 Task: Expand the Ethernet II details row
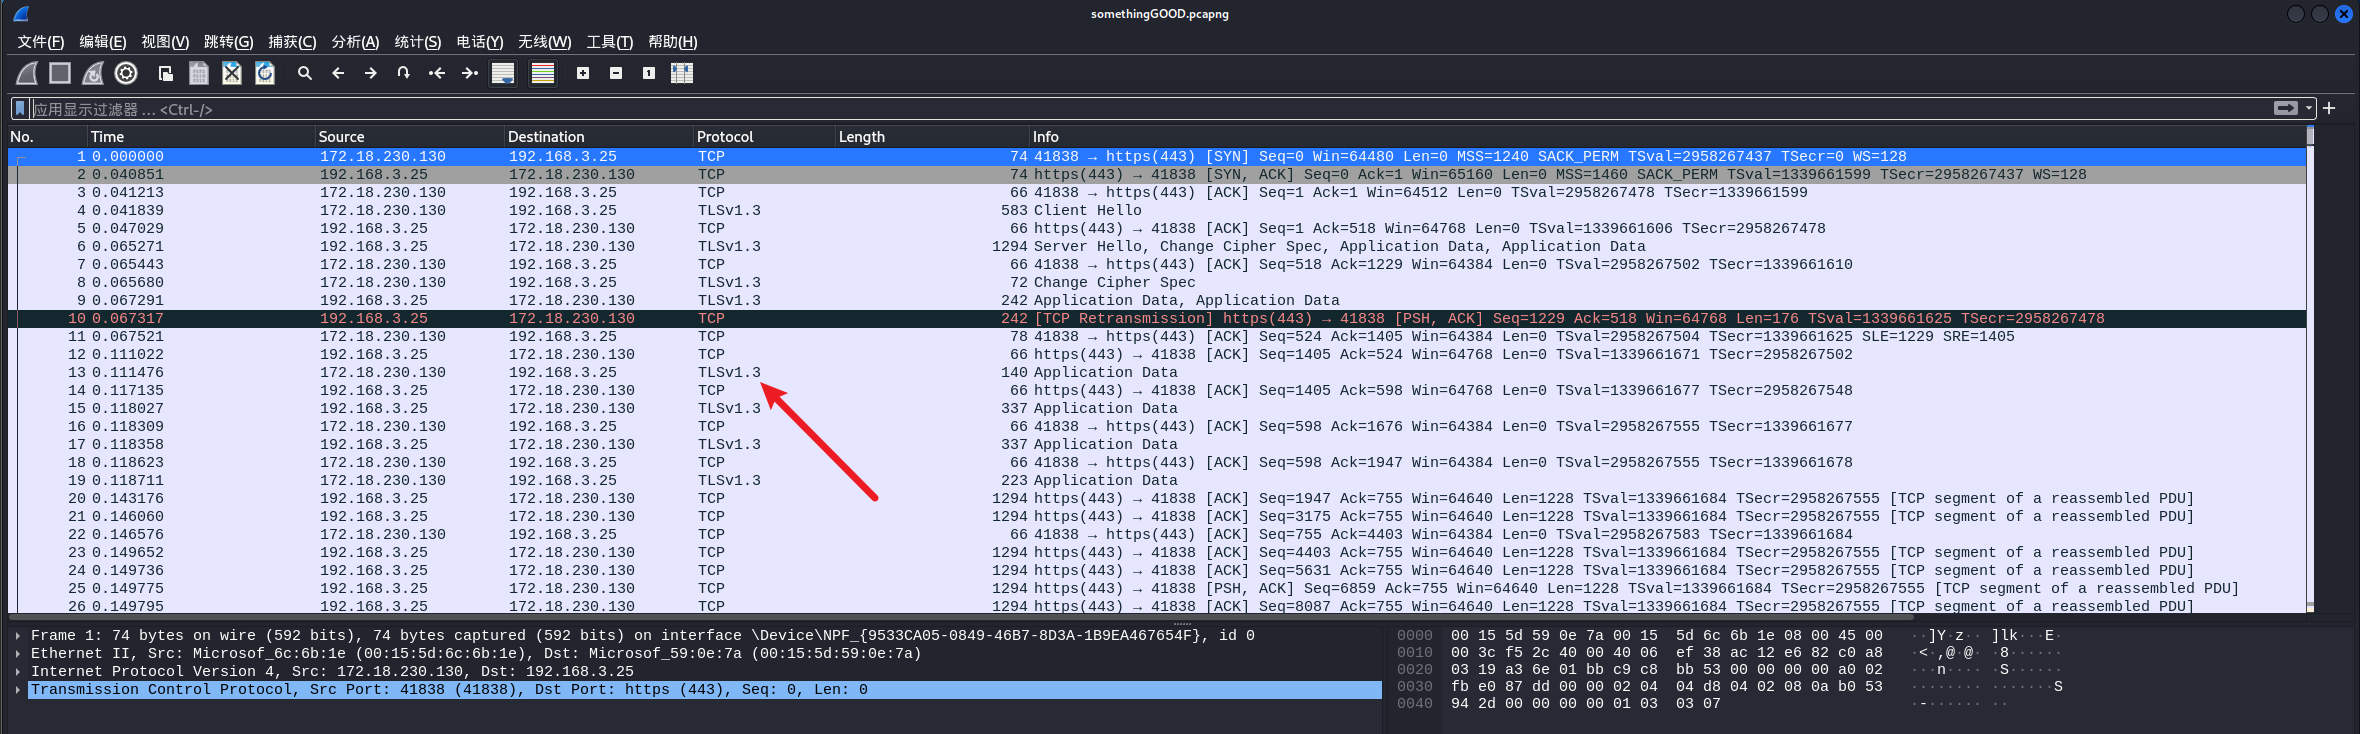click(18, 654)
